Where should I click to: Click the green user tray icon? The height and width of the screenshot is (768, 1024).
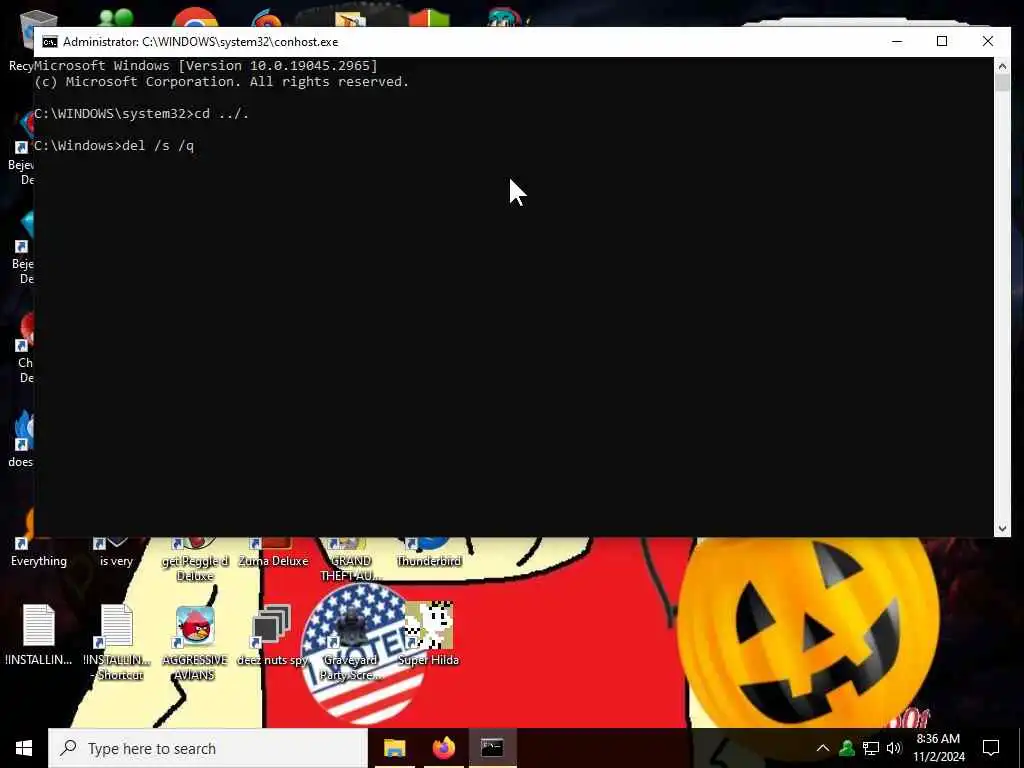847,748
